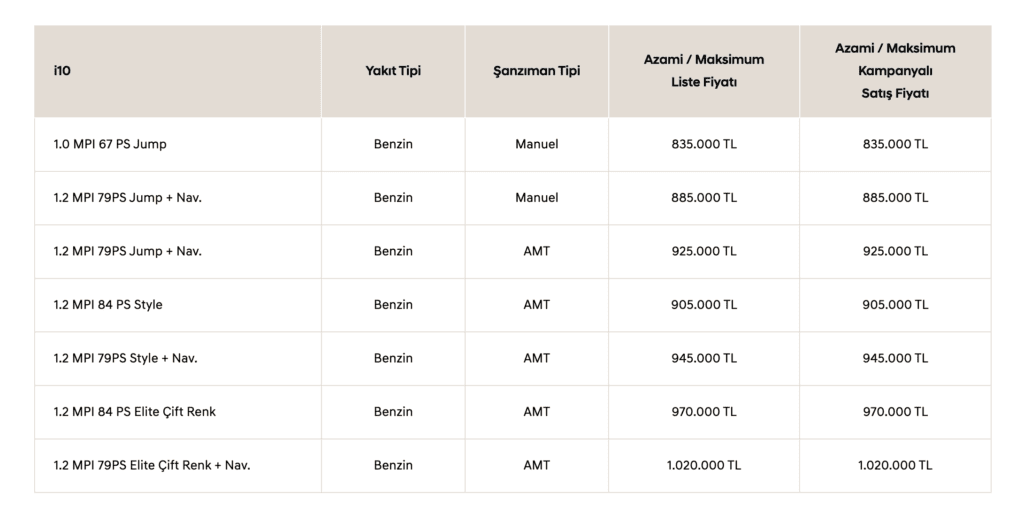This screenshot has height=508, width=1024.
Task: Select 1.2 MPI 79PS Style + Nav. row
Action: tap(513, 358)
